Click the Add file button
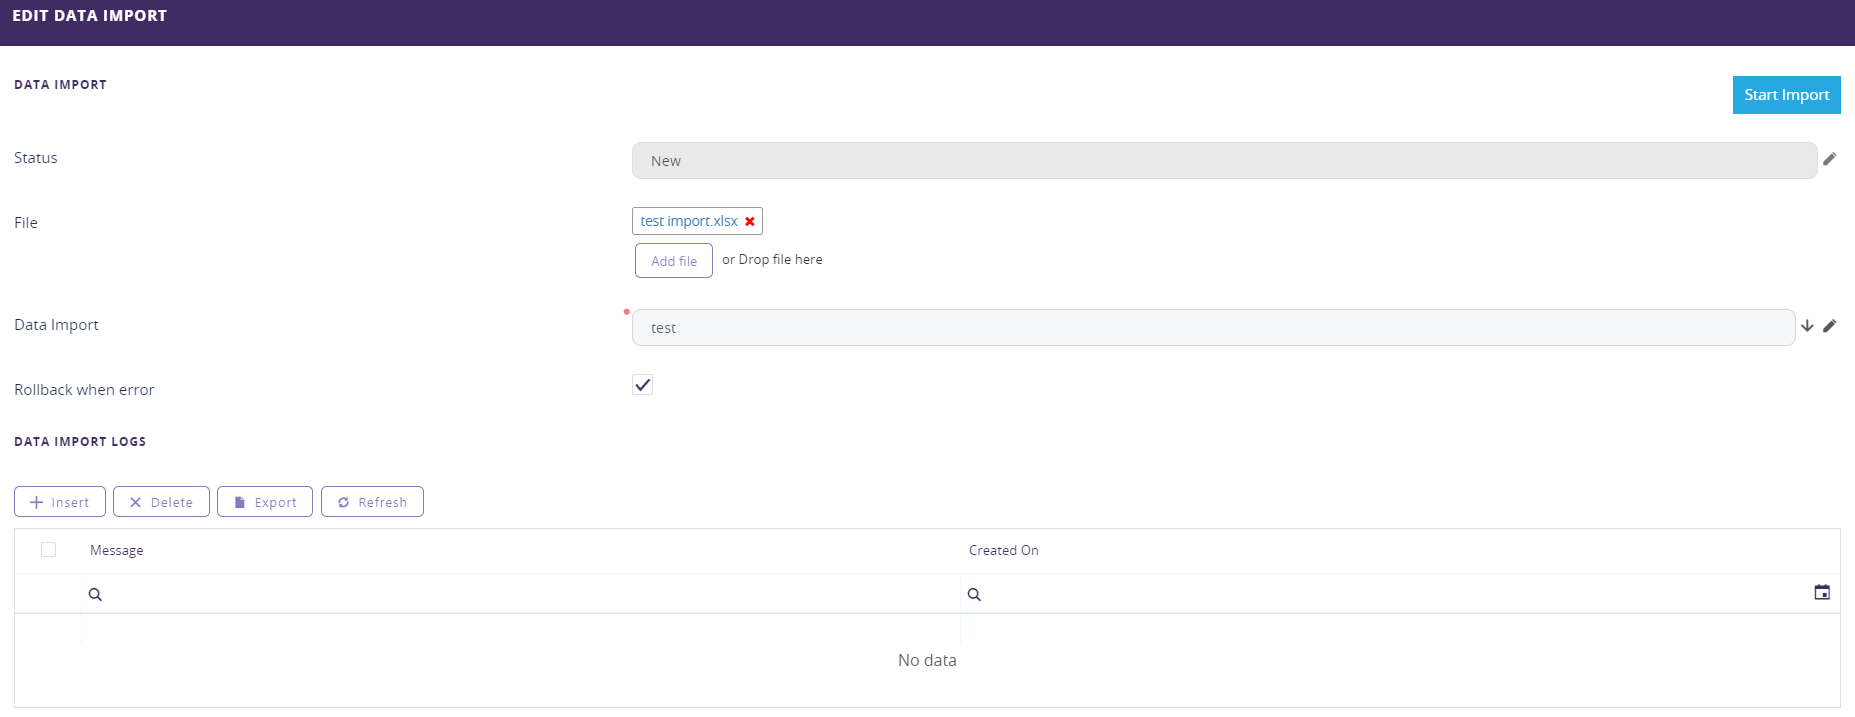 (673, 261)
